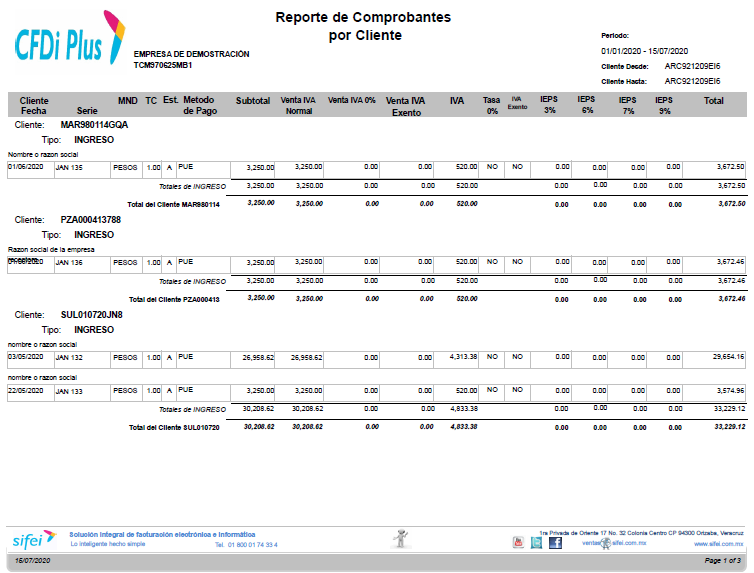The image size is (754, 573).
Task: Open the Facebook icon in the footer
Action: pos(555,543)
